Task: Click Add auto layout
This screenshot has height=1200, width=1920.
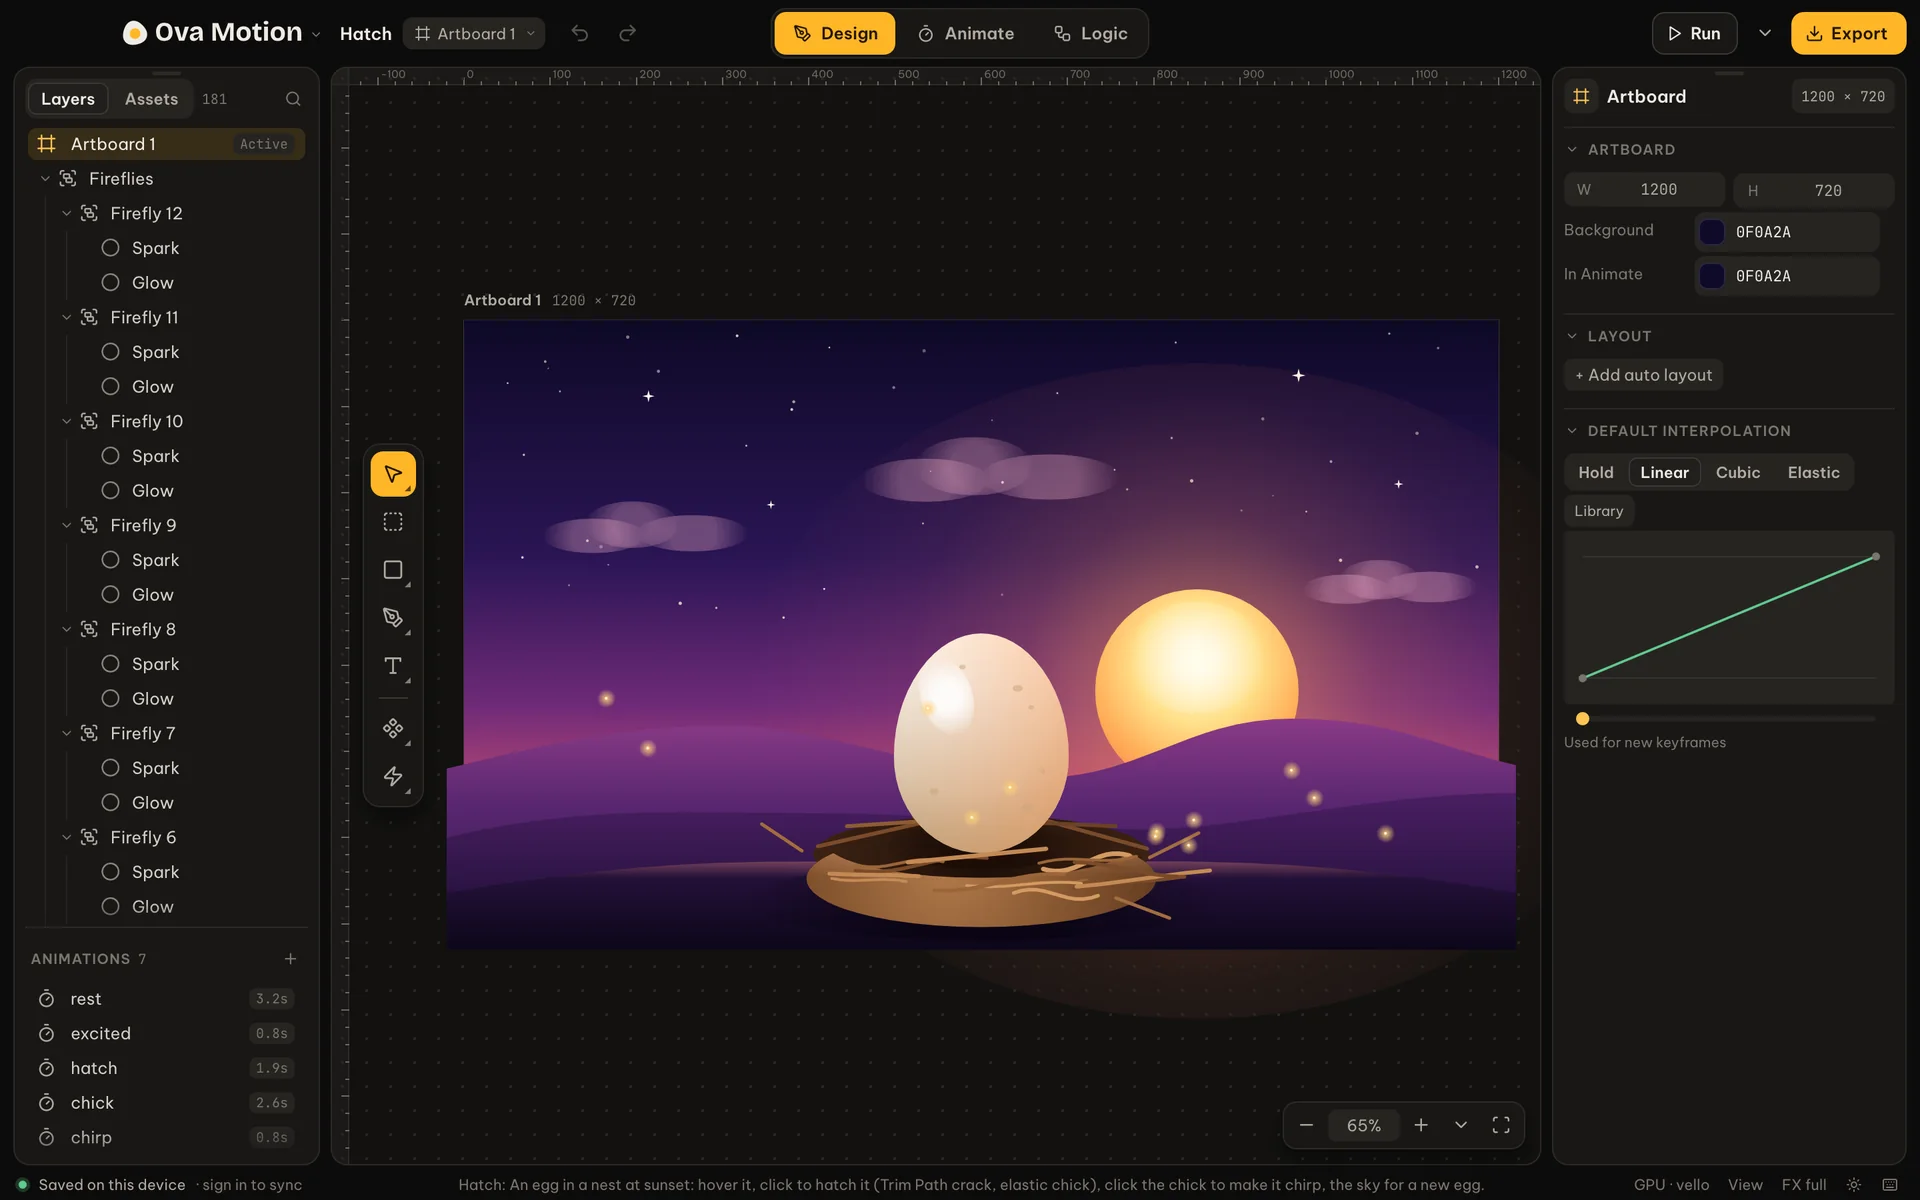Action: tap(1643, 375)
